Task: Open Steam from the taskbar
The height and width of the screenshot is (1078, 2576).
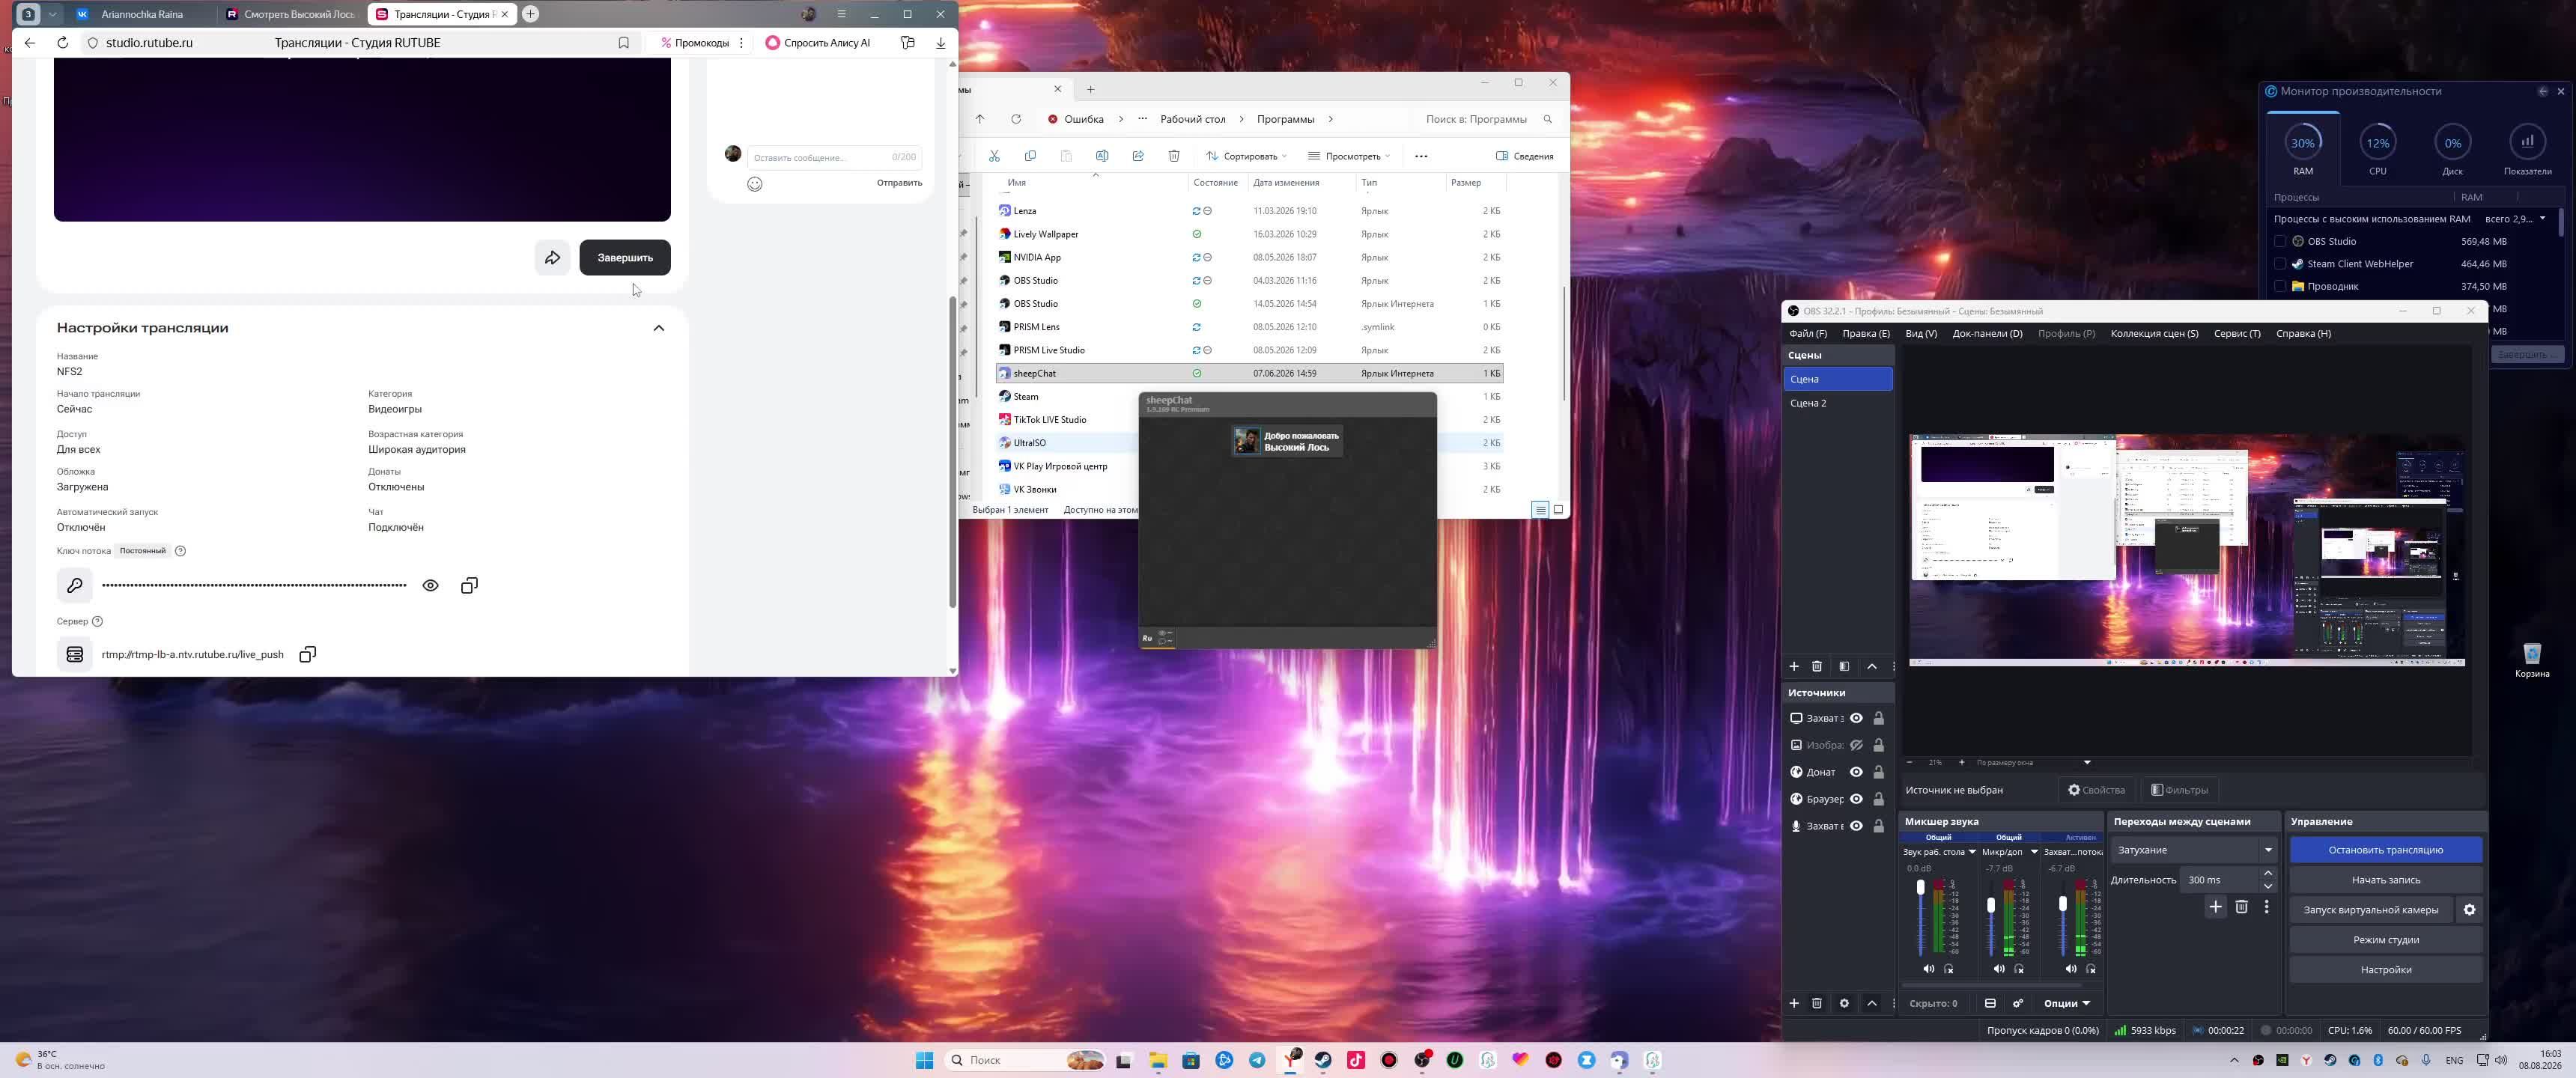Action: (x=1323, y=1060)
